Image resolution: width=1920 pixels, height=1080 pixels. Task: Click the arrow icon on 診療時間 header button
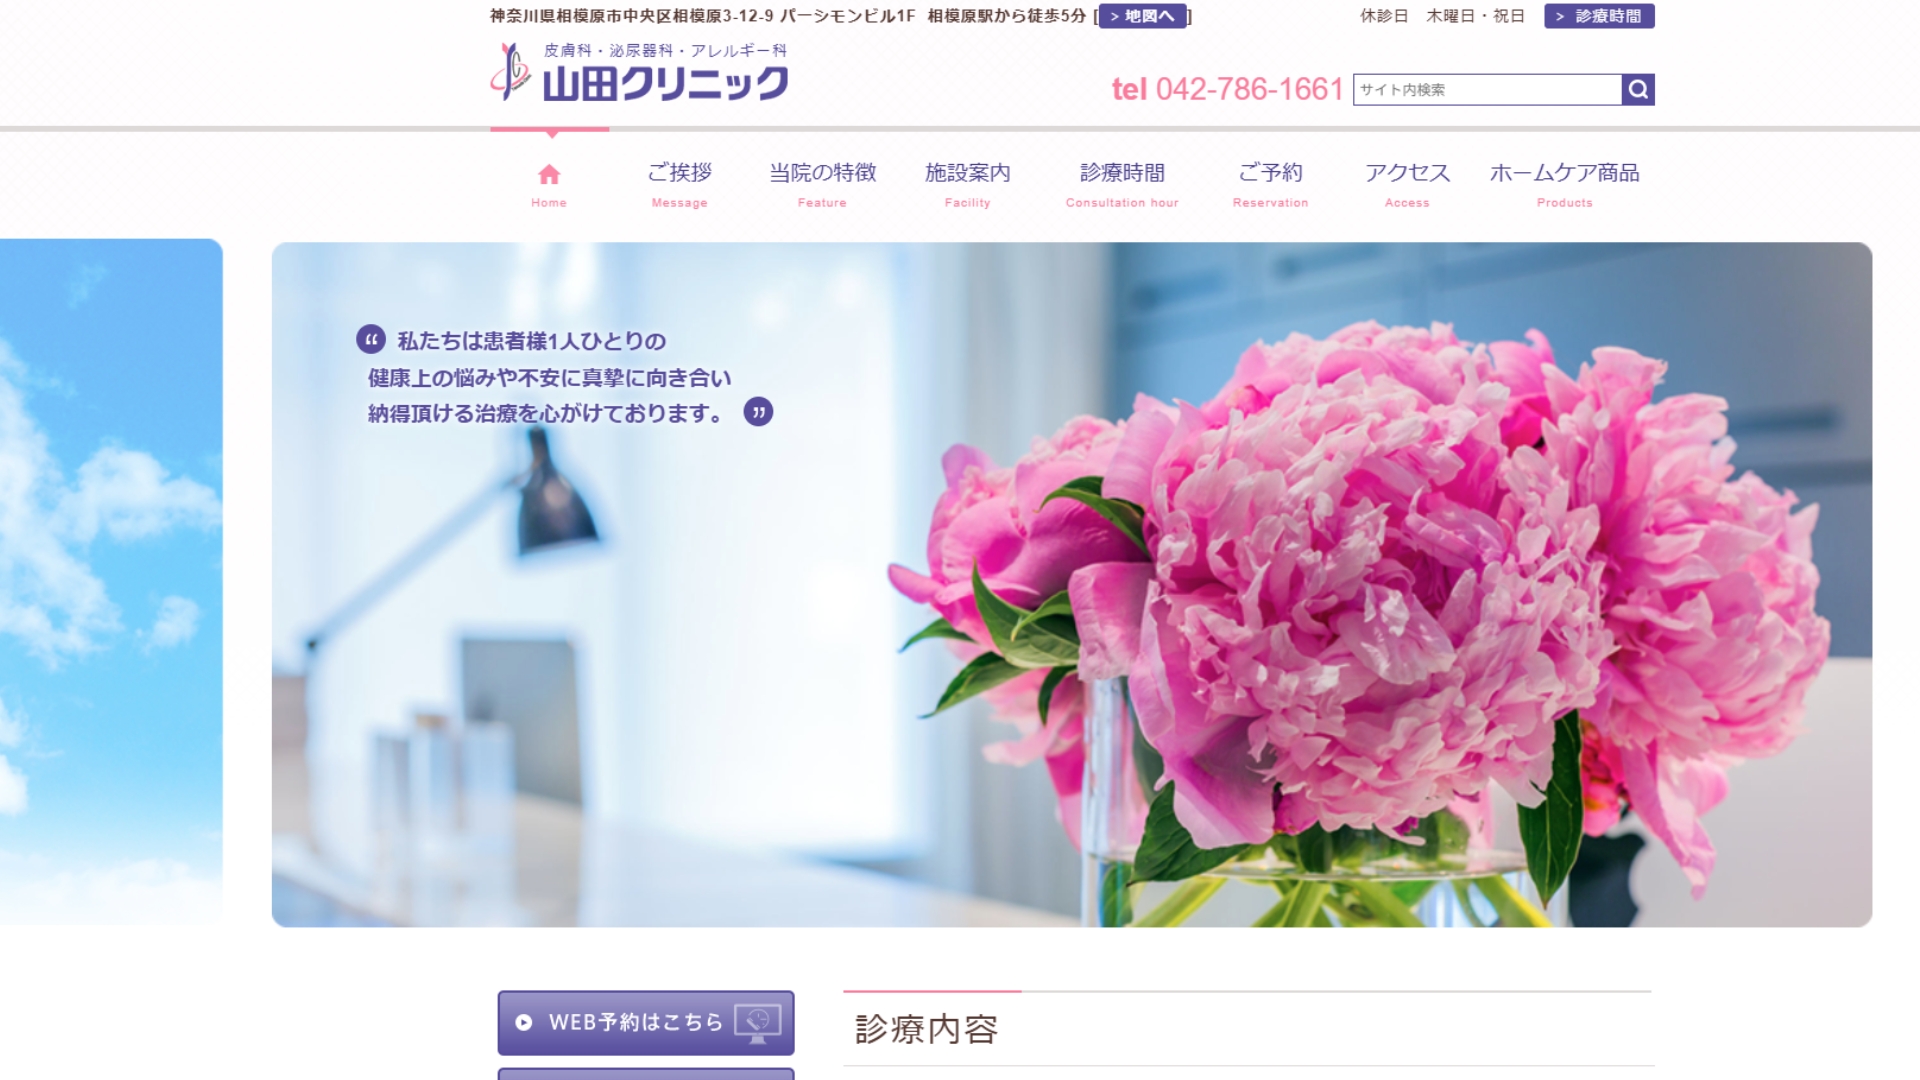pos(1560,16)
